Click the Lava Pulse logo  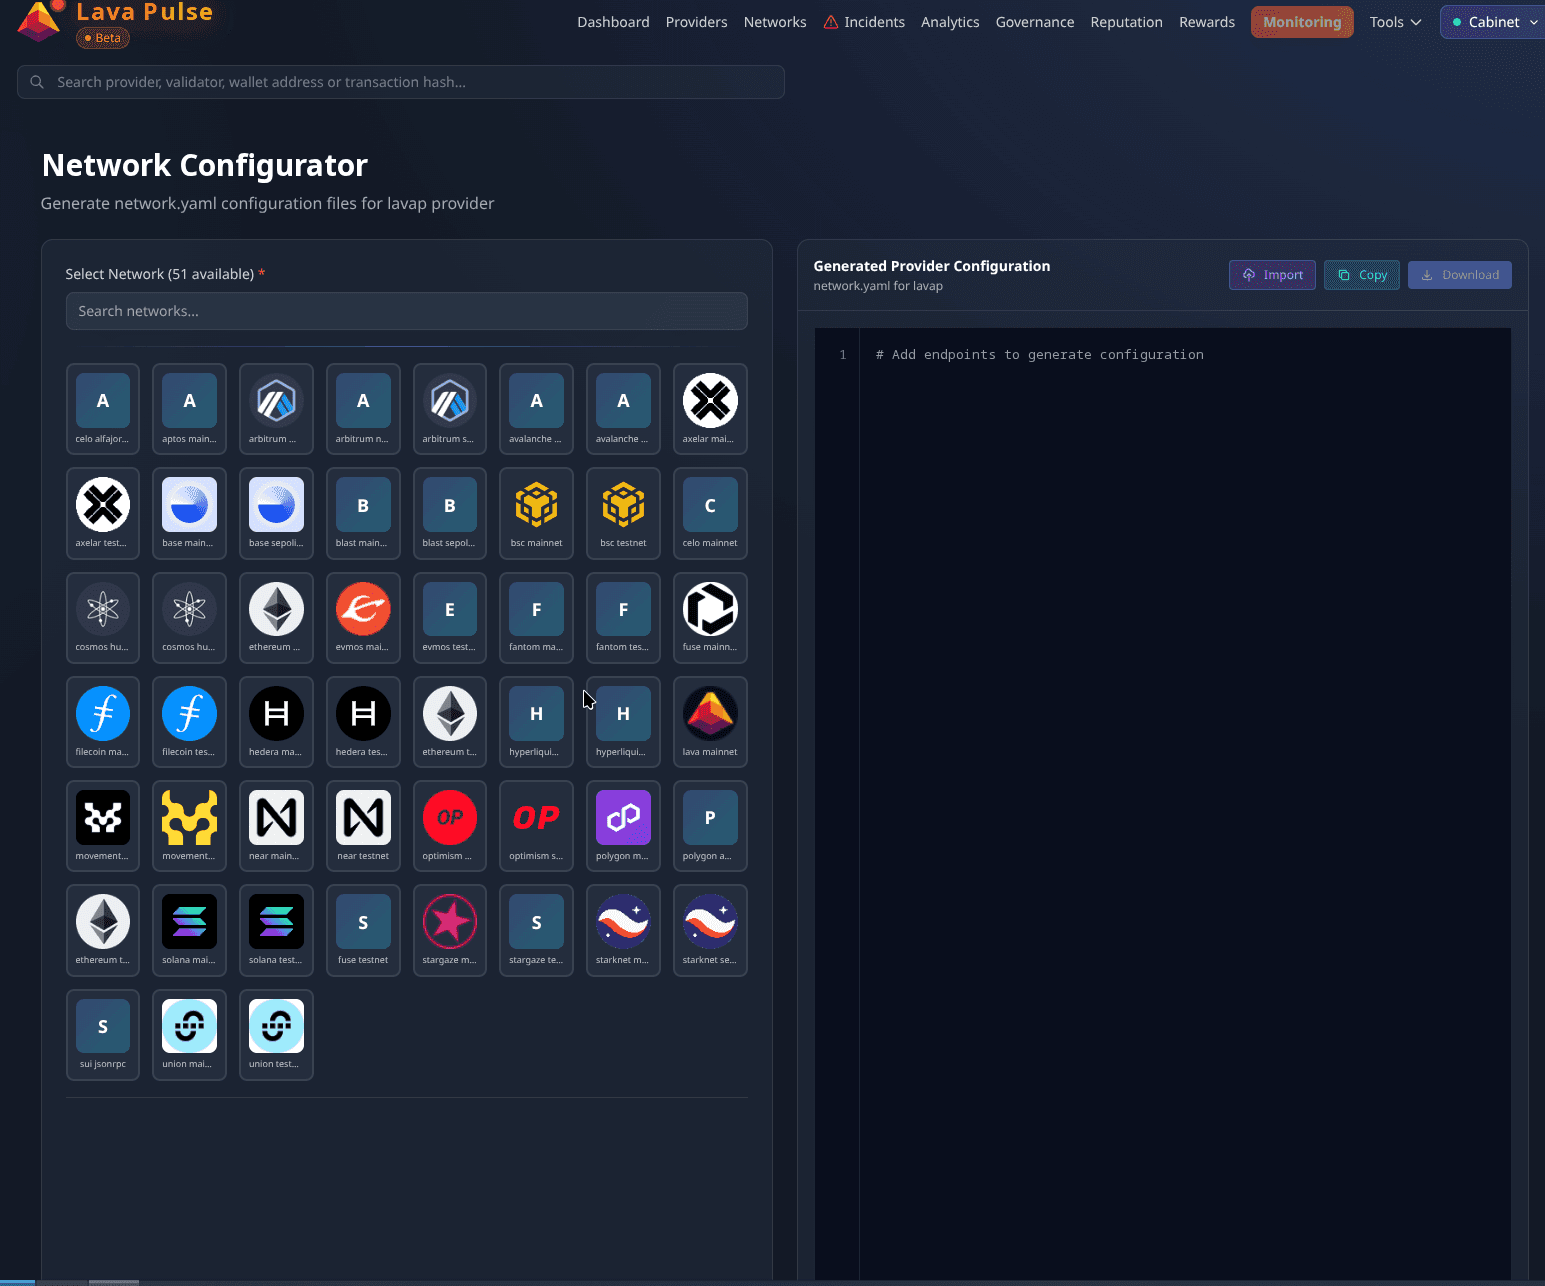point(40,21)
